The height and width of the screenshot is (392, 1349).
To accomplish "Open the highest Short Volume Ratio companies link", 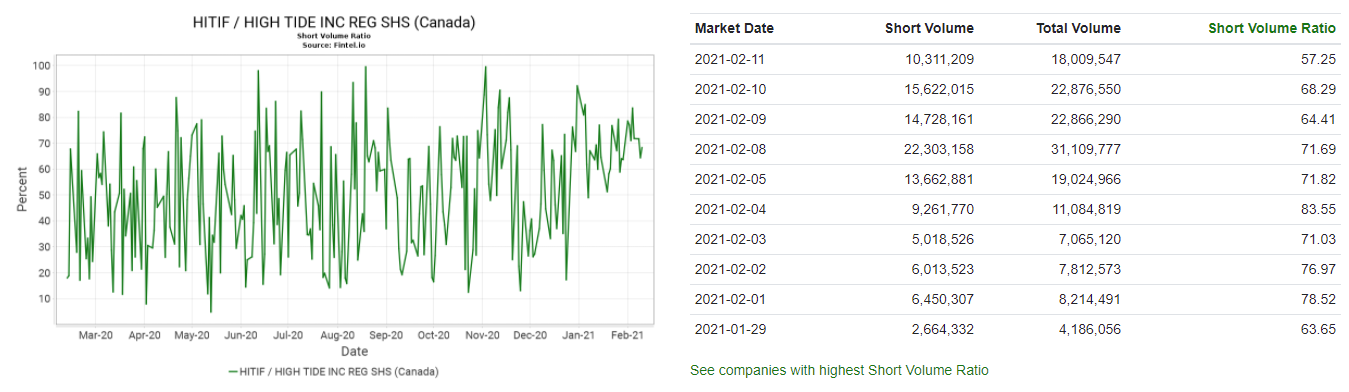I will 839,370.
